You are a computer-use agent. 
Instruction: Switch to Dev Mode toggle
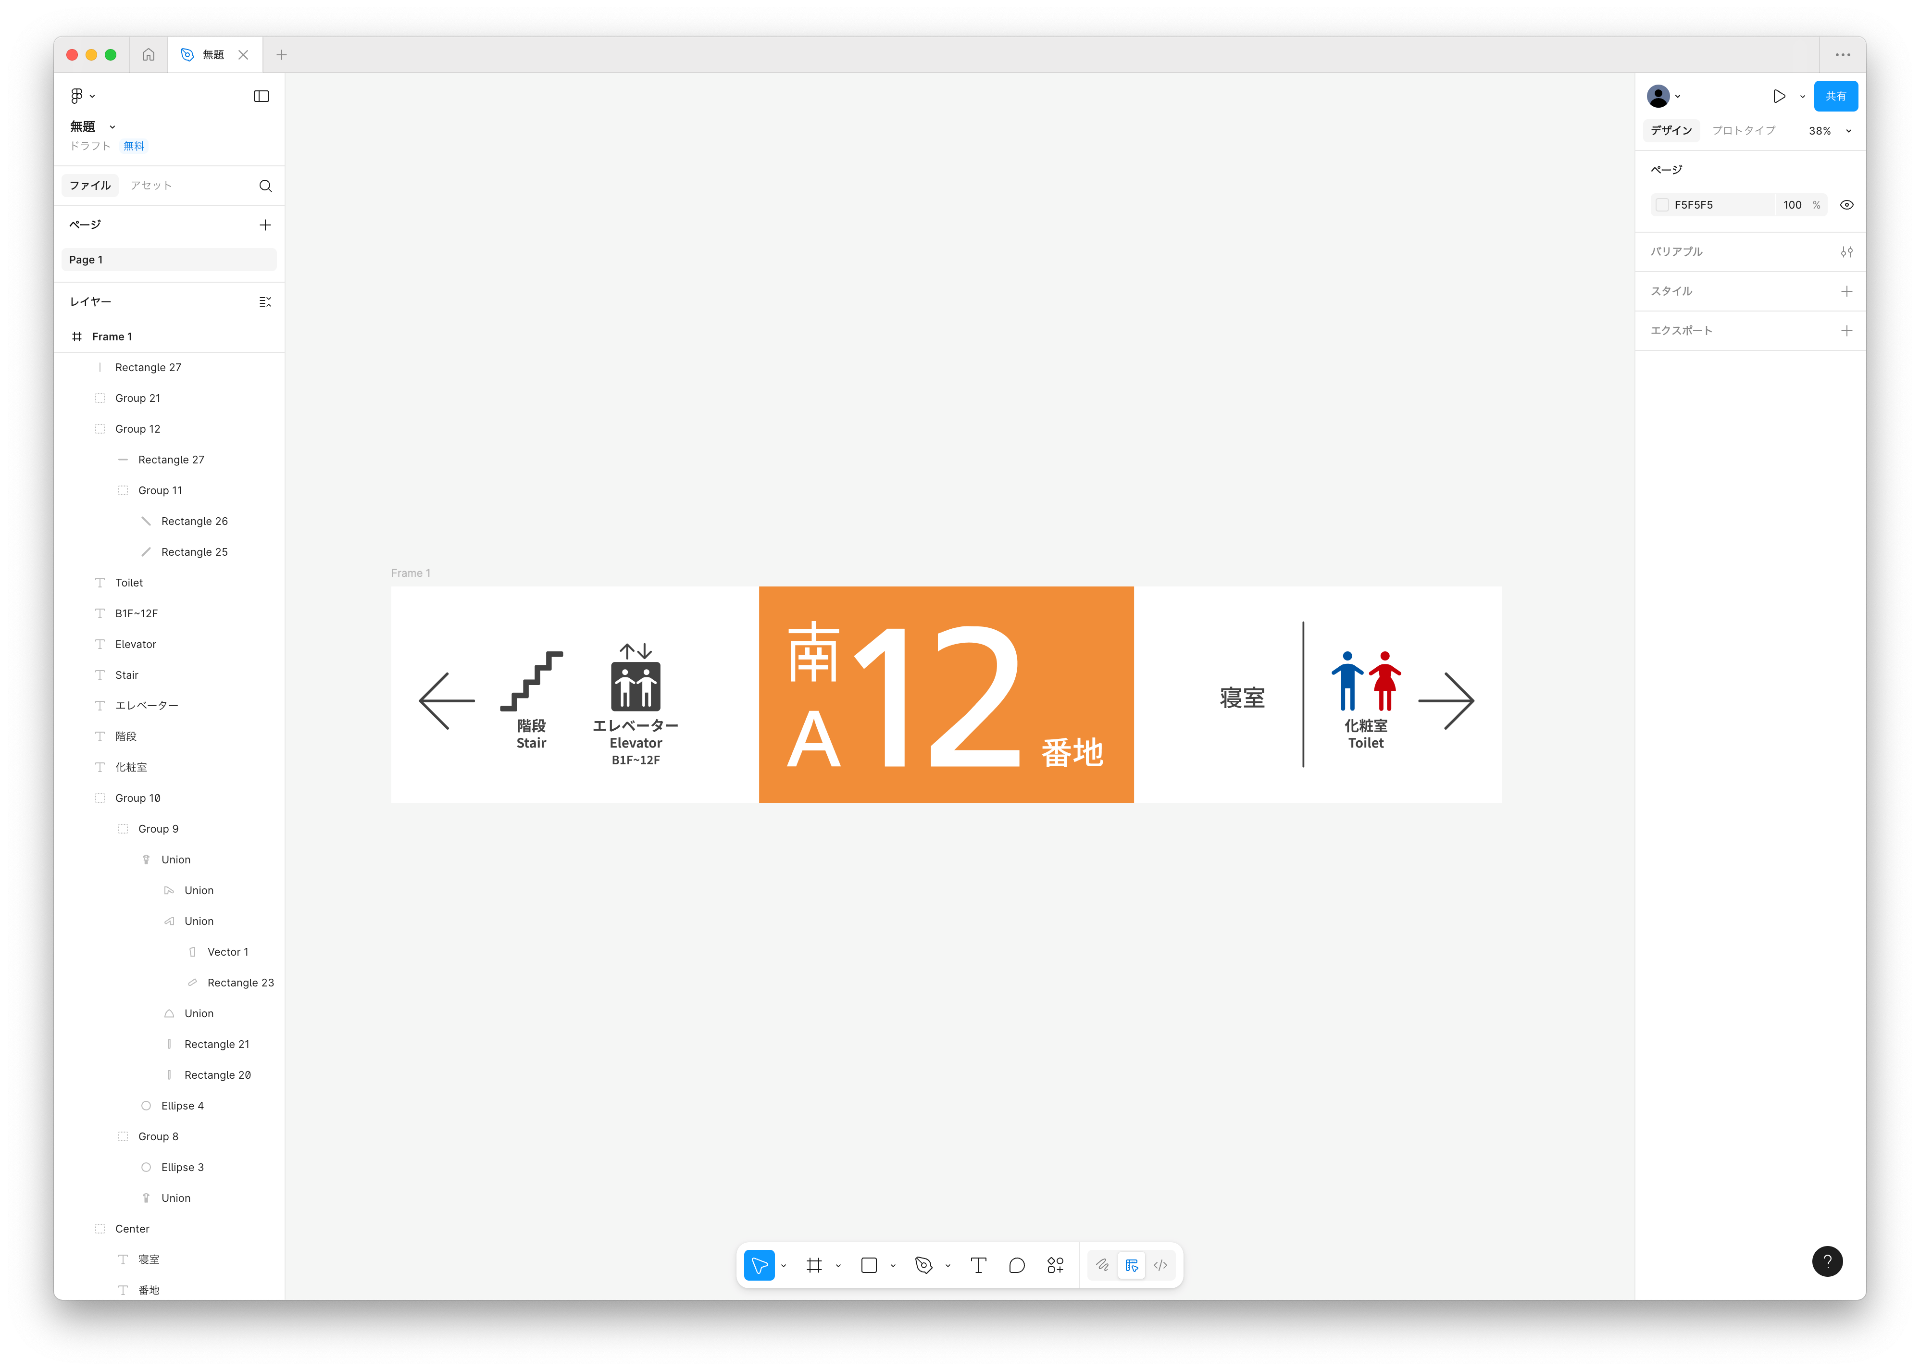pyautogui.click(x=1160, y=1265)
